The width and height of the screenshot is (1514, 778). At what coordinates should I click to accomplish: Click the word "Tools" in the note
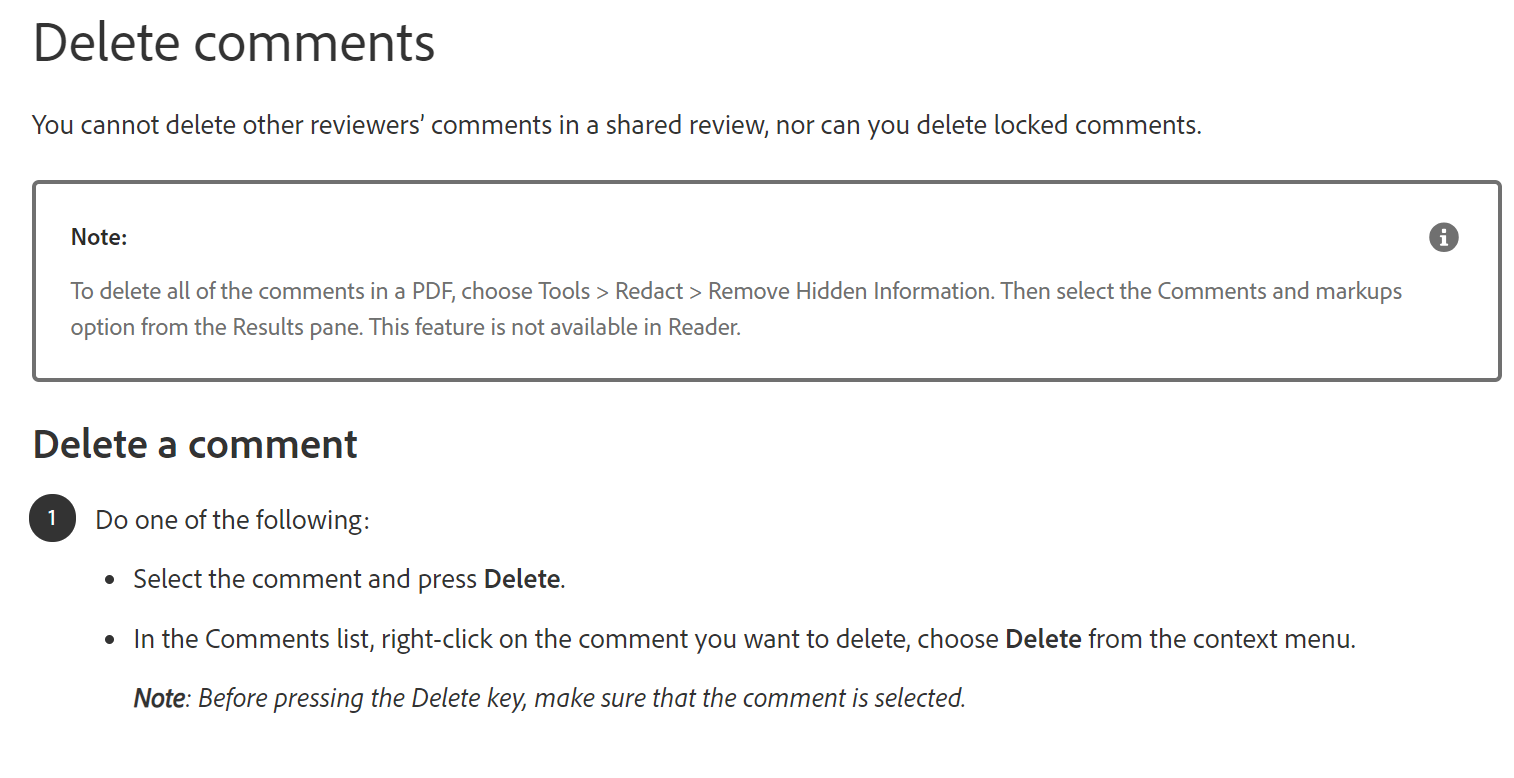coord(564,291)
